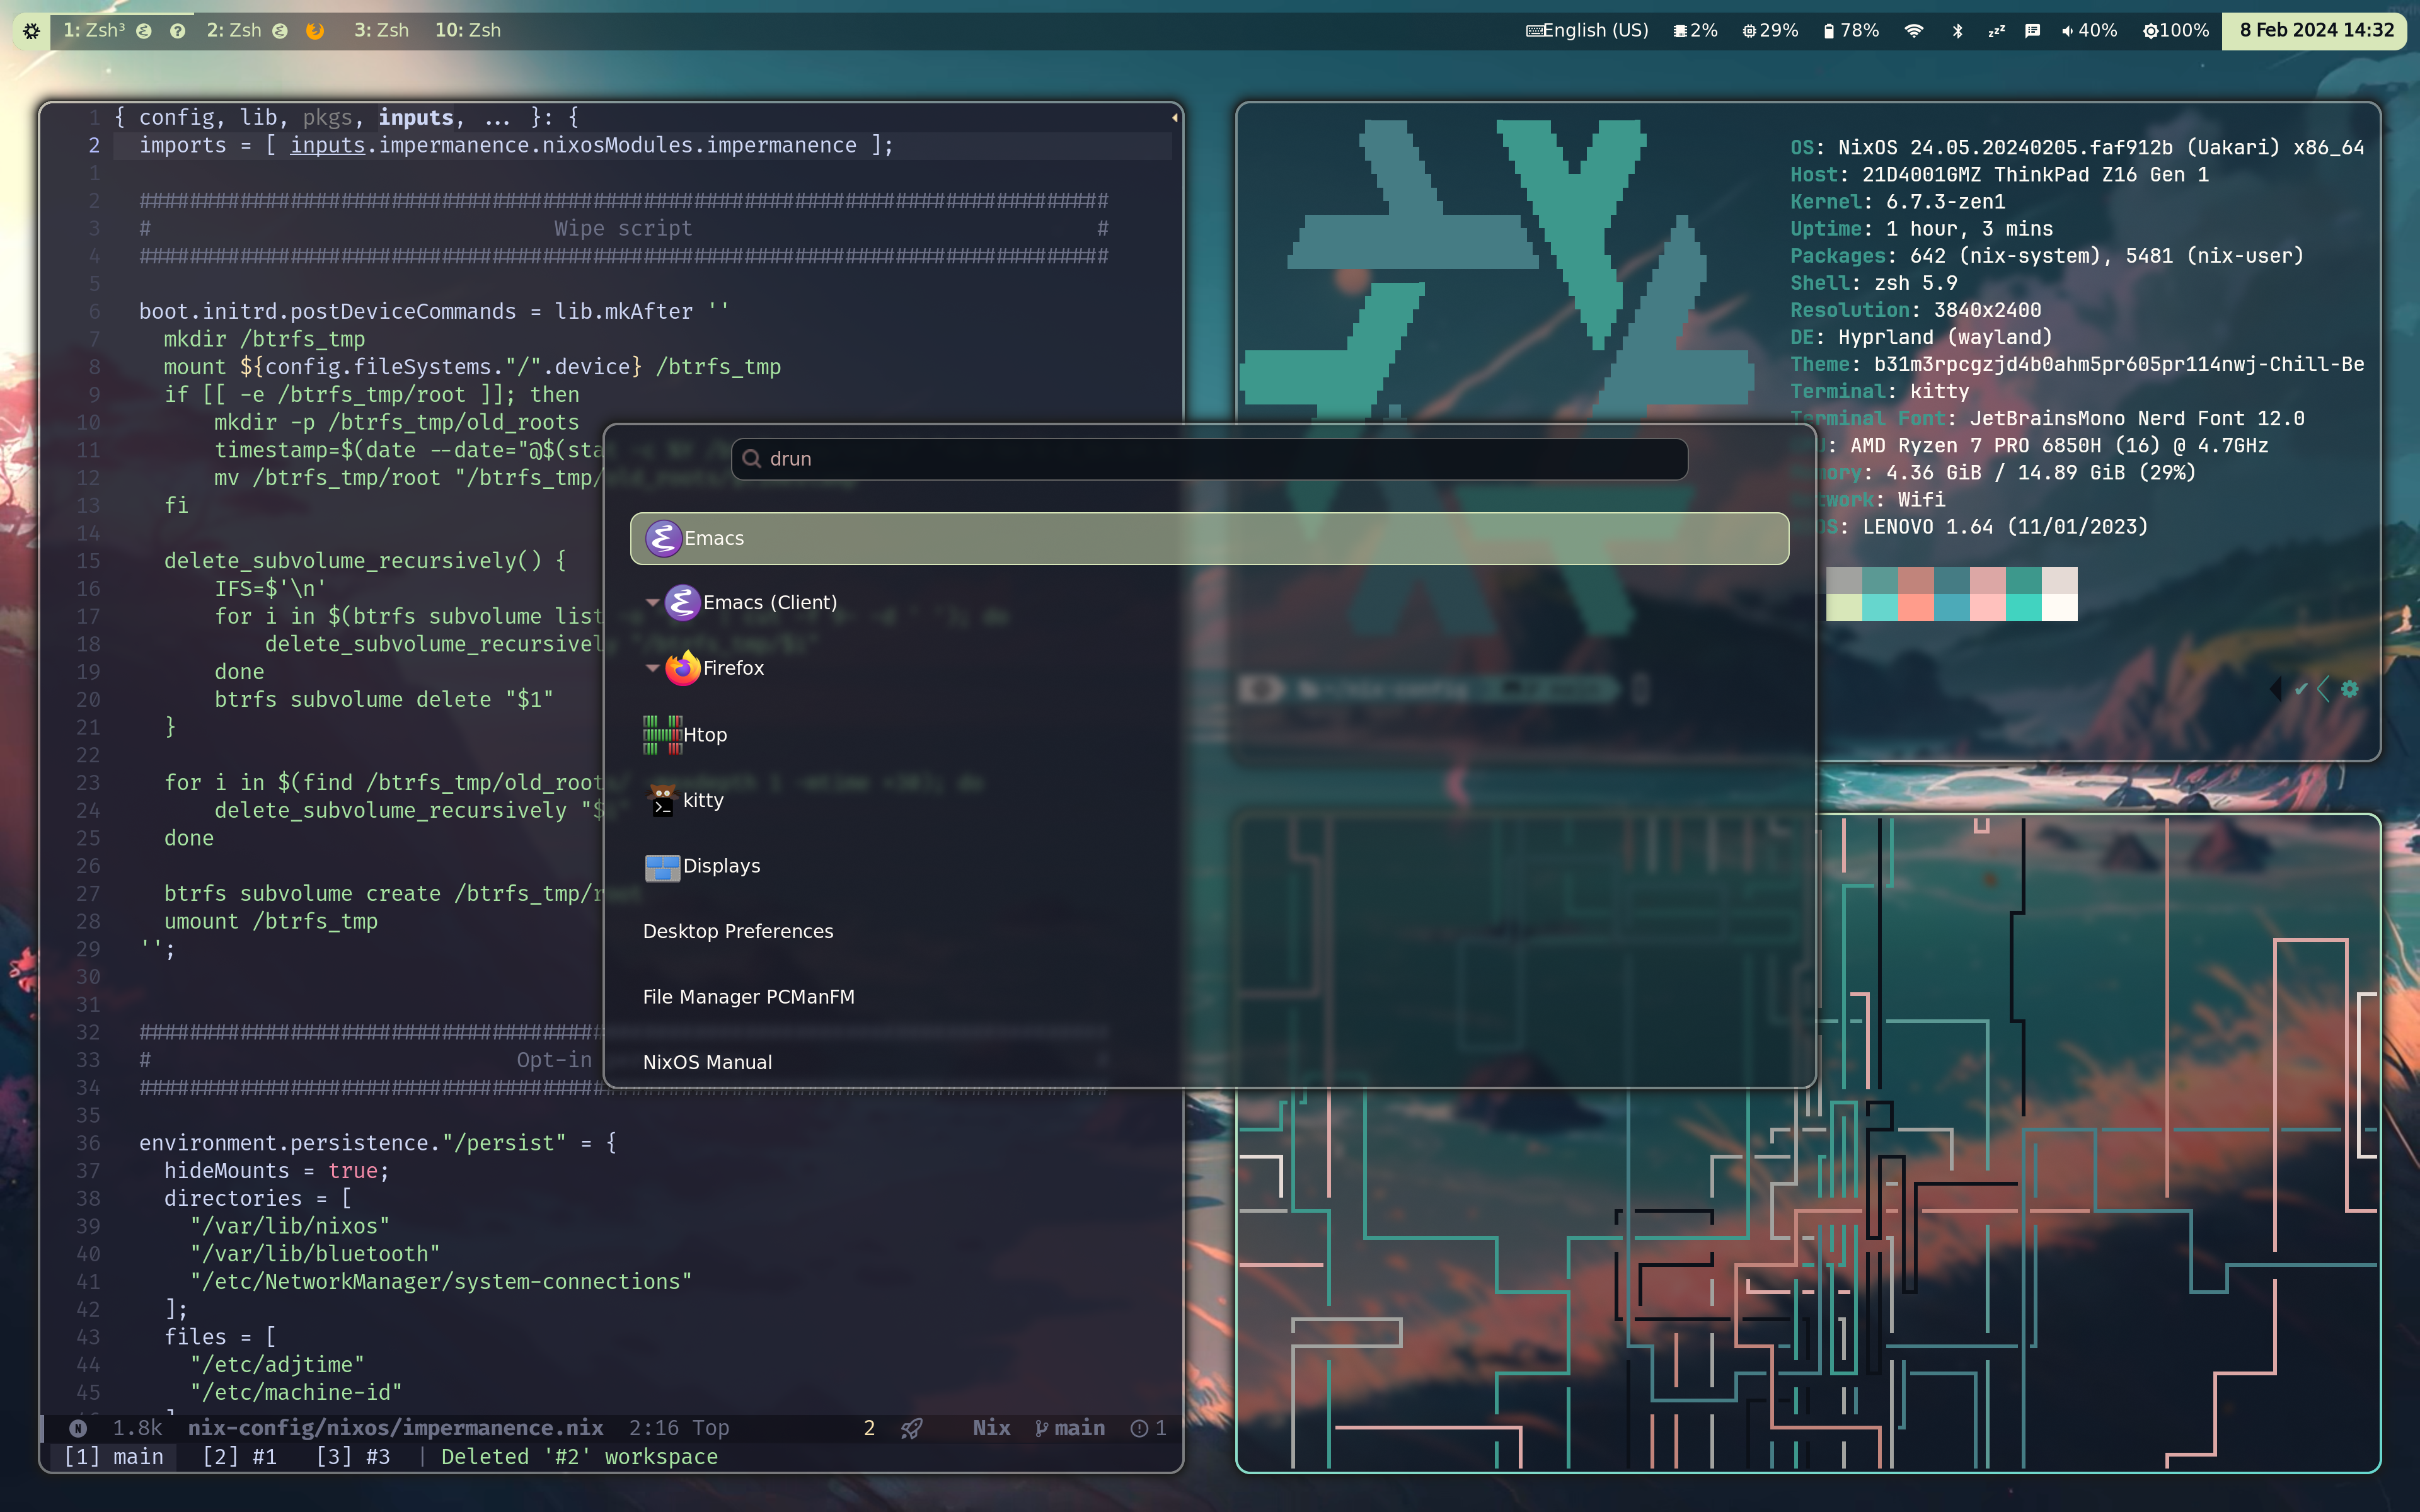This screenshot has height=1512, width=2420.
Task: Click the drun search input field
Action: coord(1210,459)
